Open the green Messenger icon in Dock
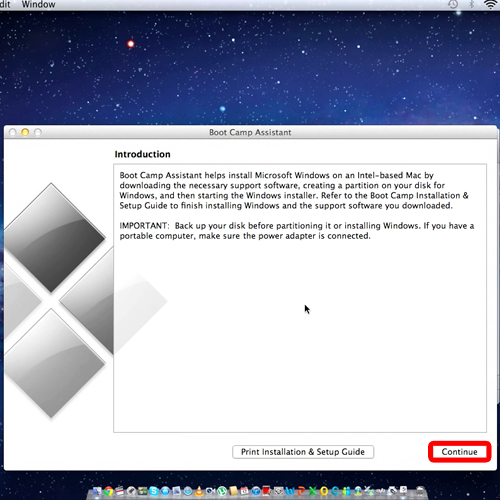 [346, 491]
